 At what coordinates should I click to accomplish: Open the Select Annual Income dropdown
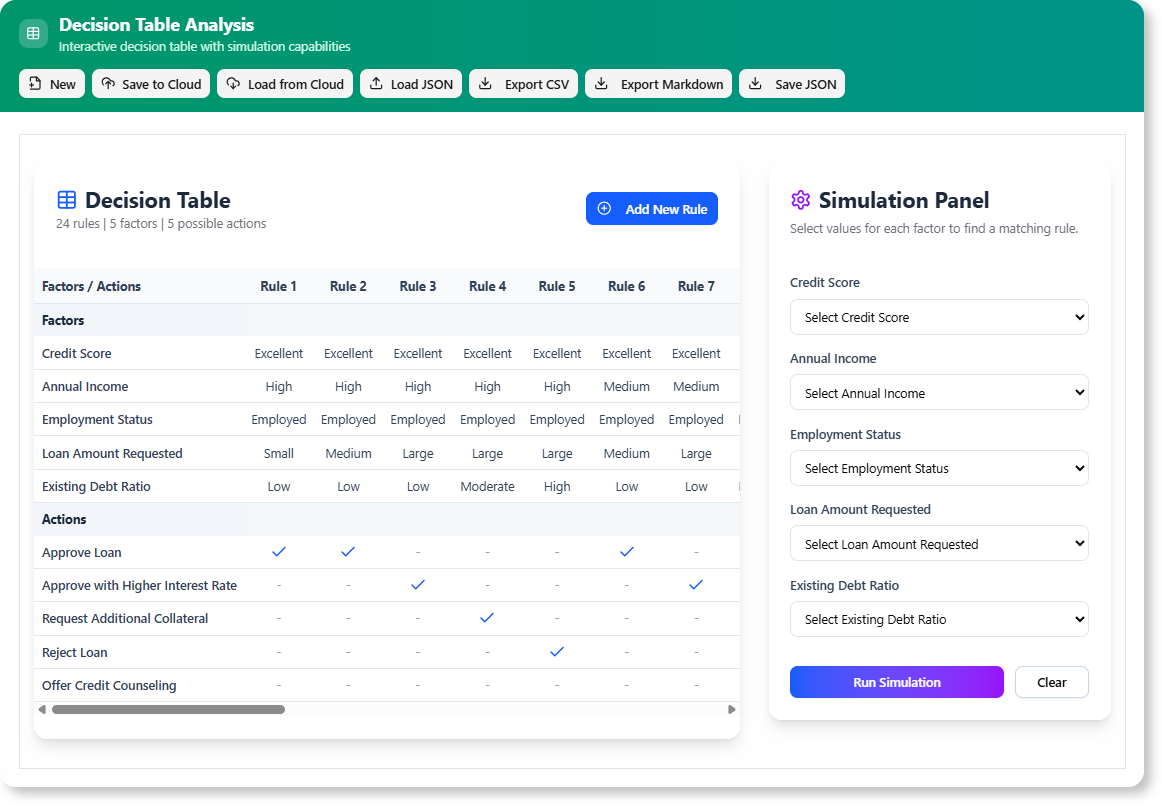coord(938,392)
